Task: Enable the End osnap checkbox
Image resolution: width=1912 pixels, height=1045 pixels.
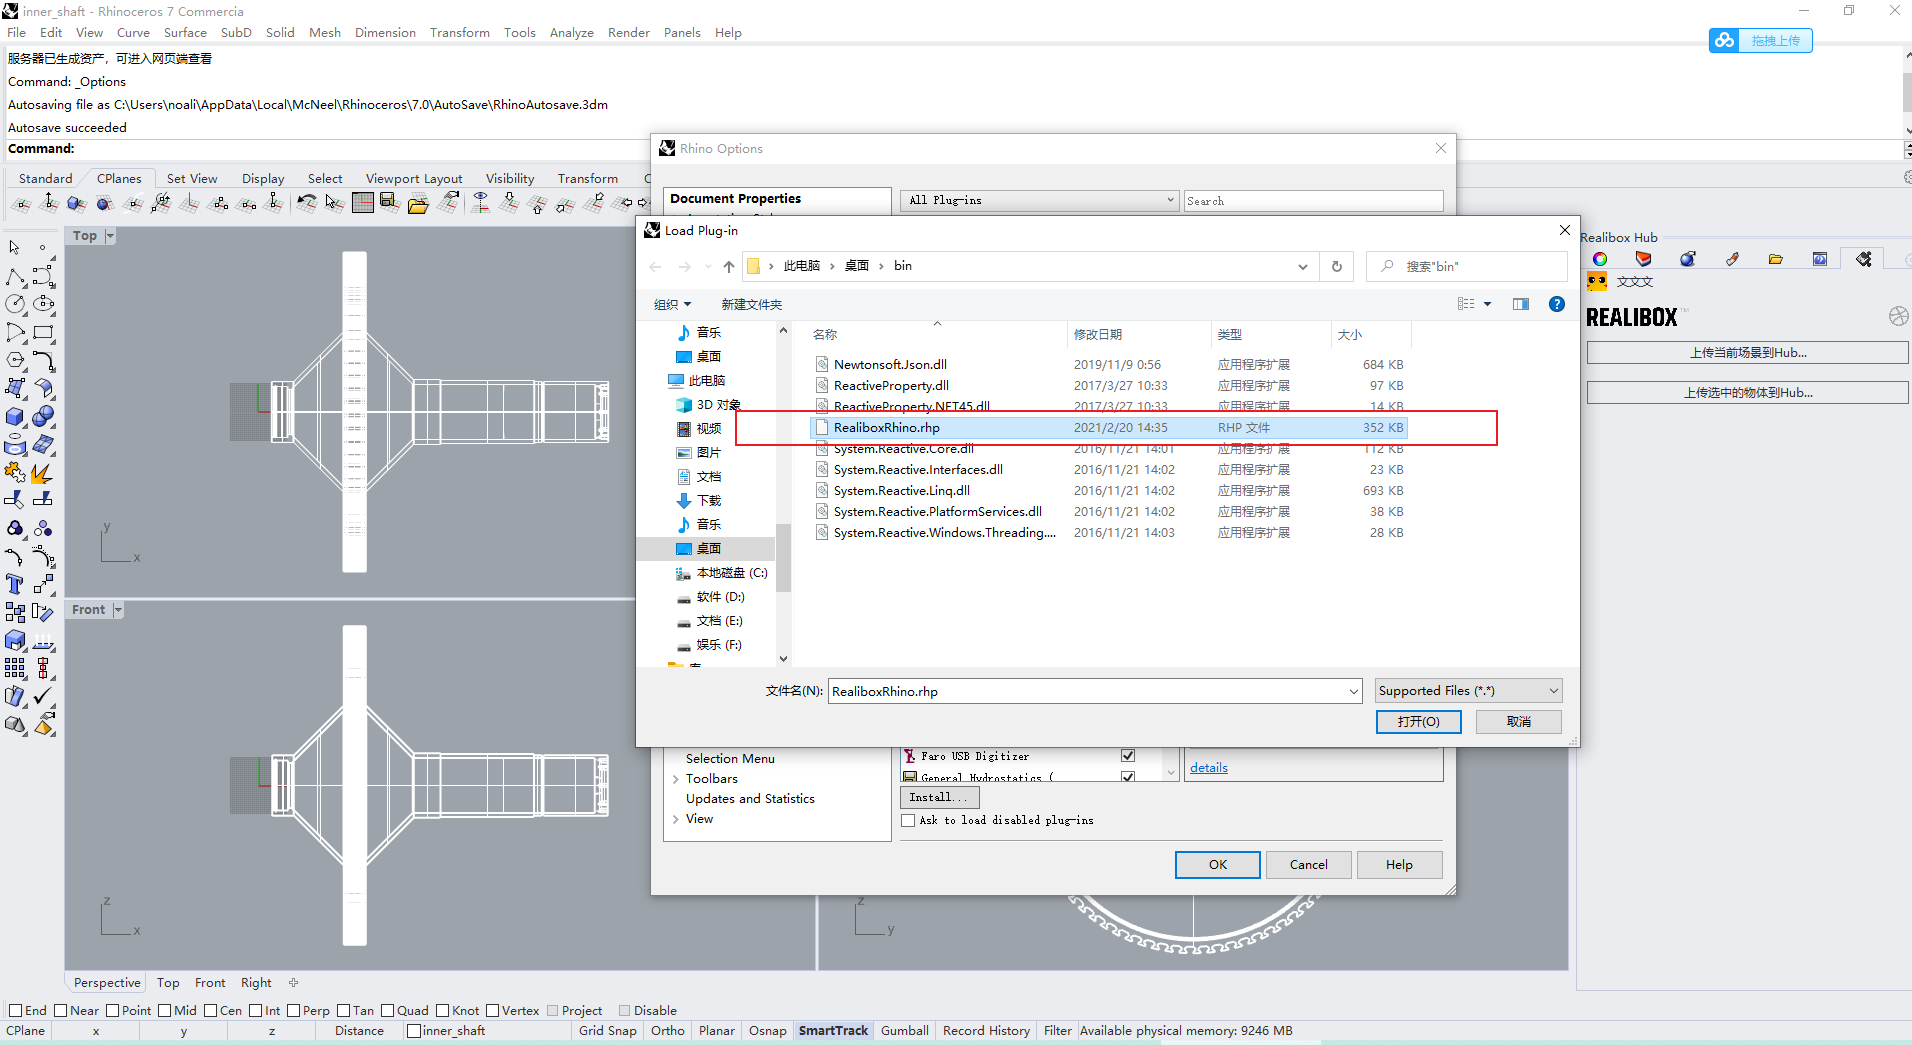Action: (x=15, y=1010)
